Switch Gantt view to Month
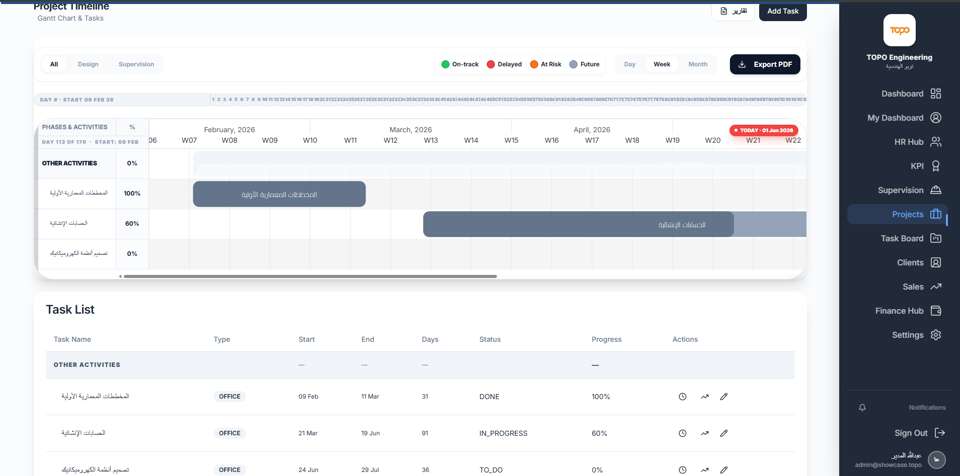Image resolution: width=960 pixels, height=476 pixels. click(x=698, y=64)
